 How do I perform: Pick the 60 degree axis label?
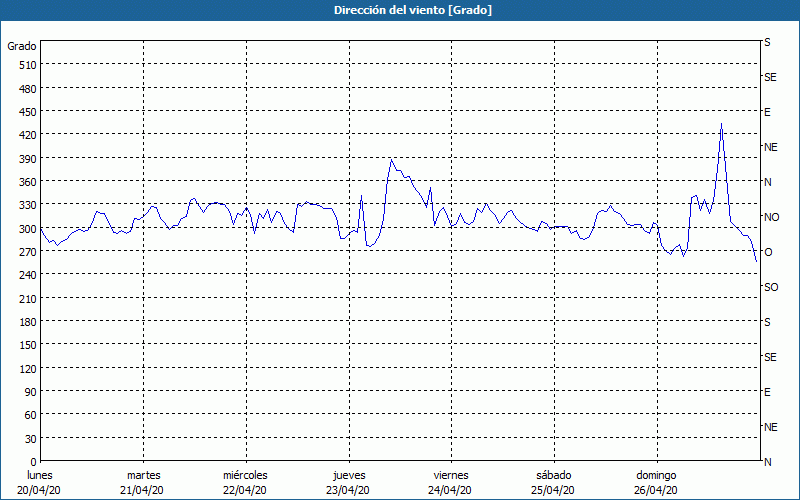point(31,415)
